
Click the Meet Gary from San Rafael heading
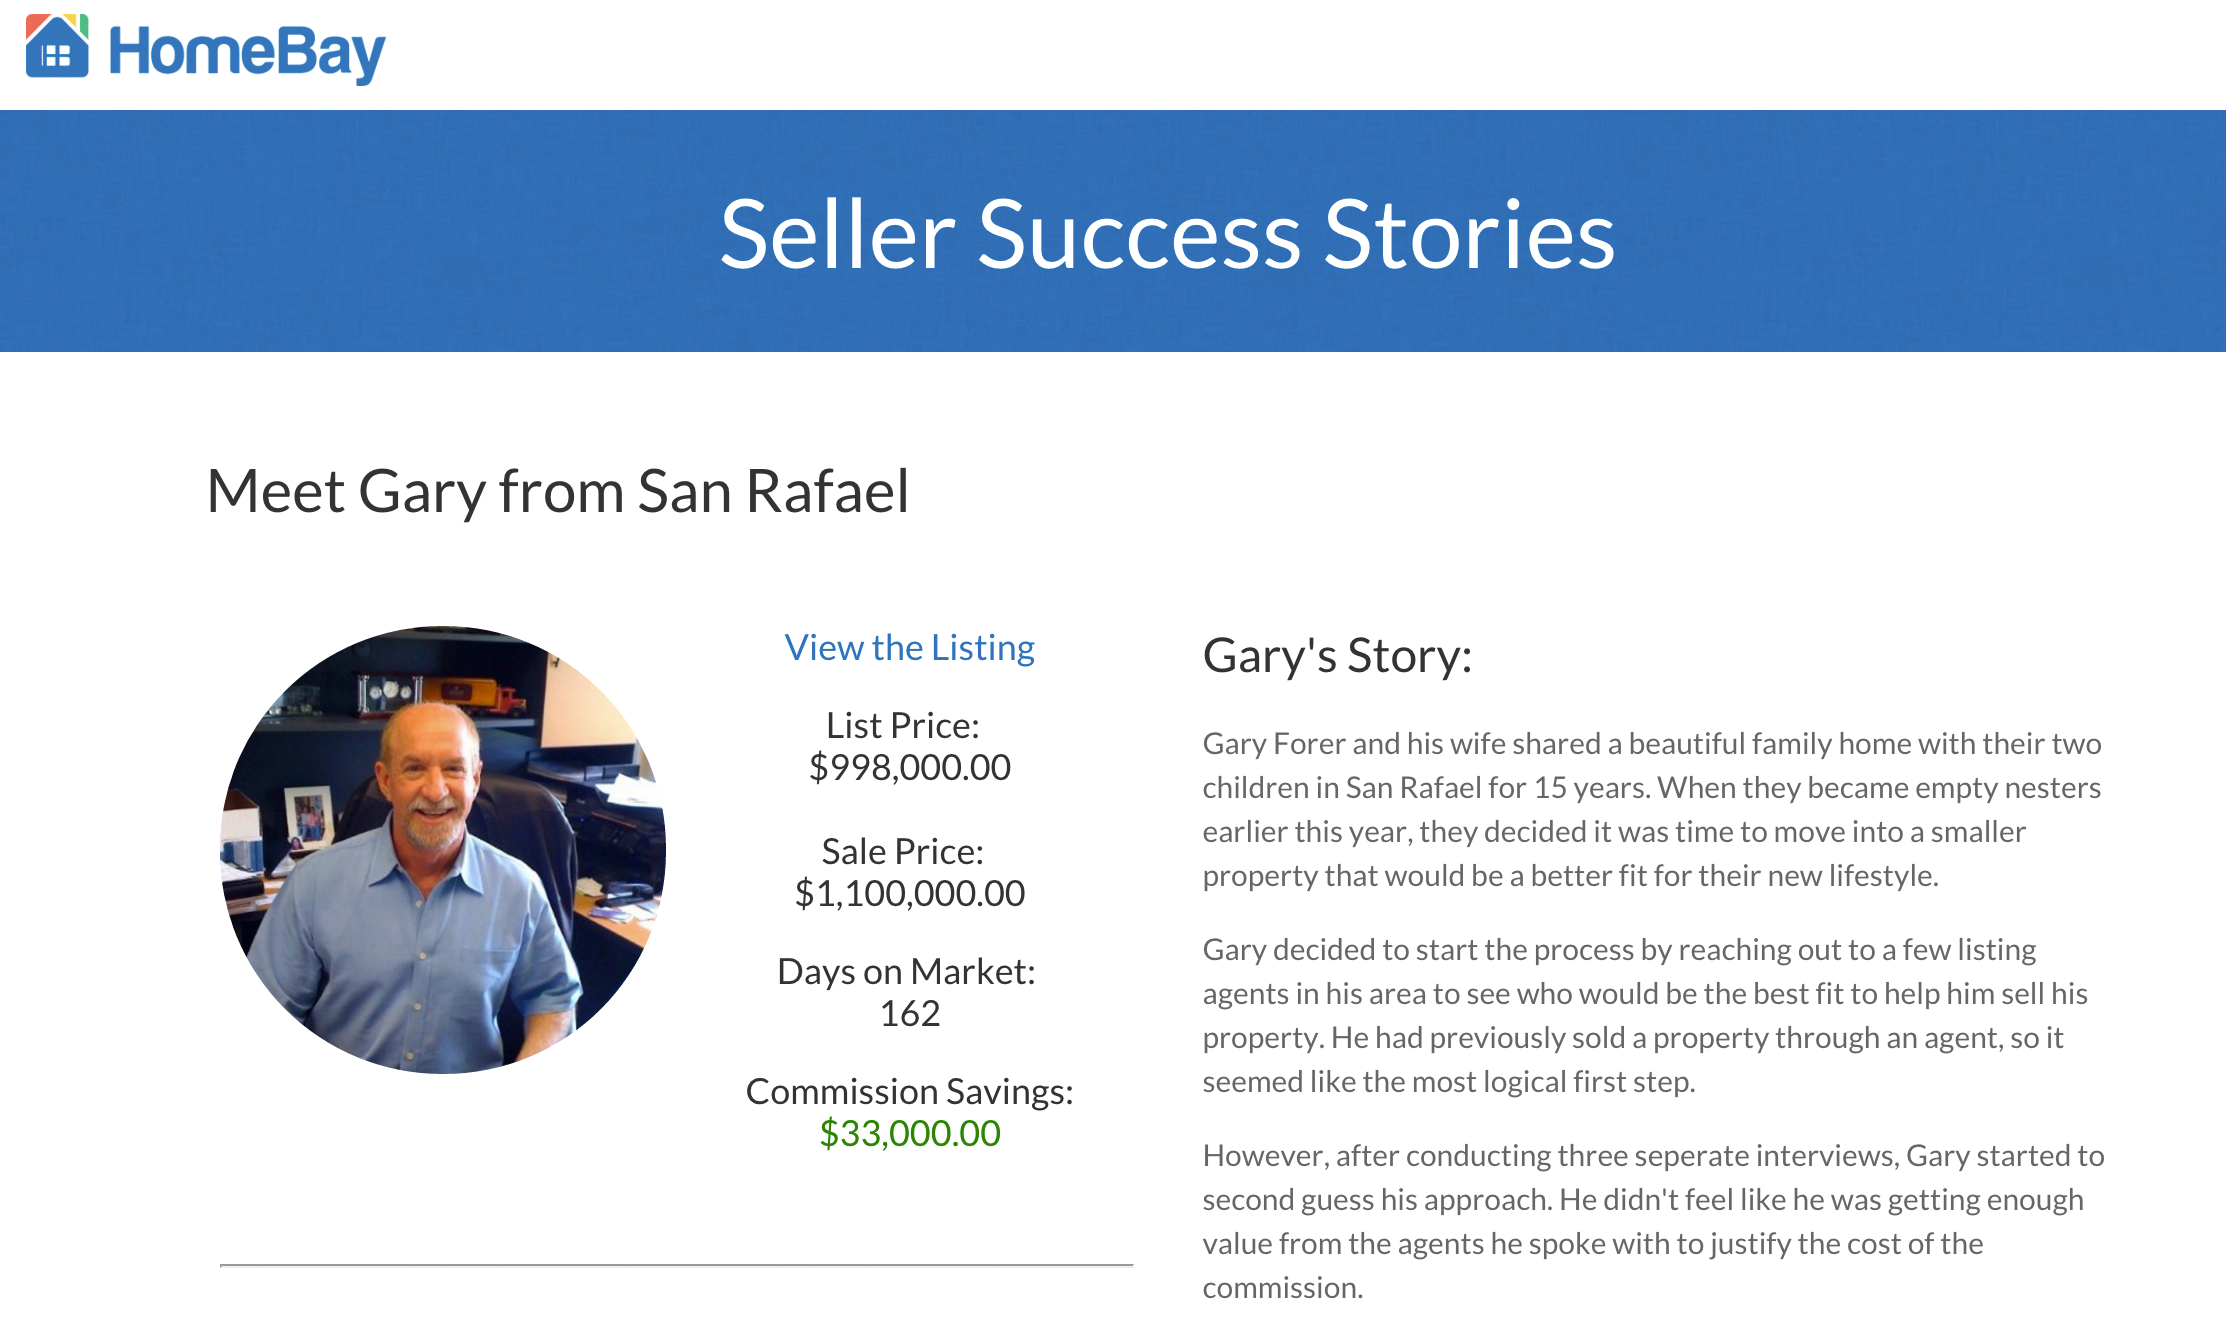point(557,491)
